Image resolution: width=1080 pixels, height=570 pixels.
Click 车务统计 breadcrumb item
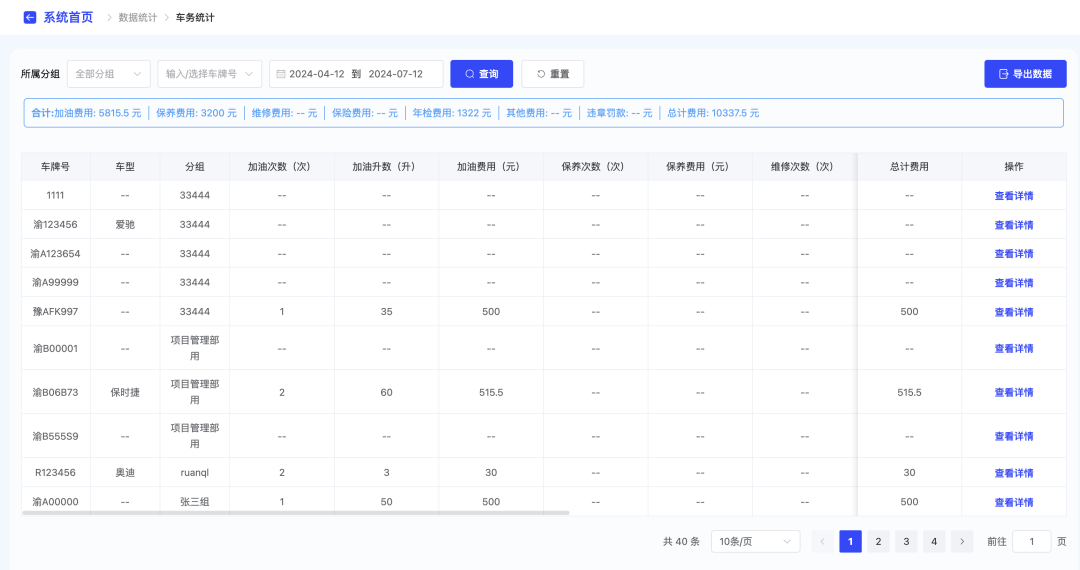click(195, 18)
